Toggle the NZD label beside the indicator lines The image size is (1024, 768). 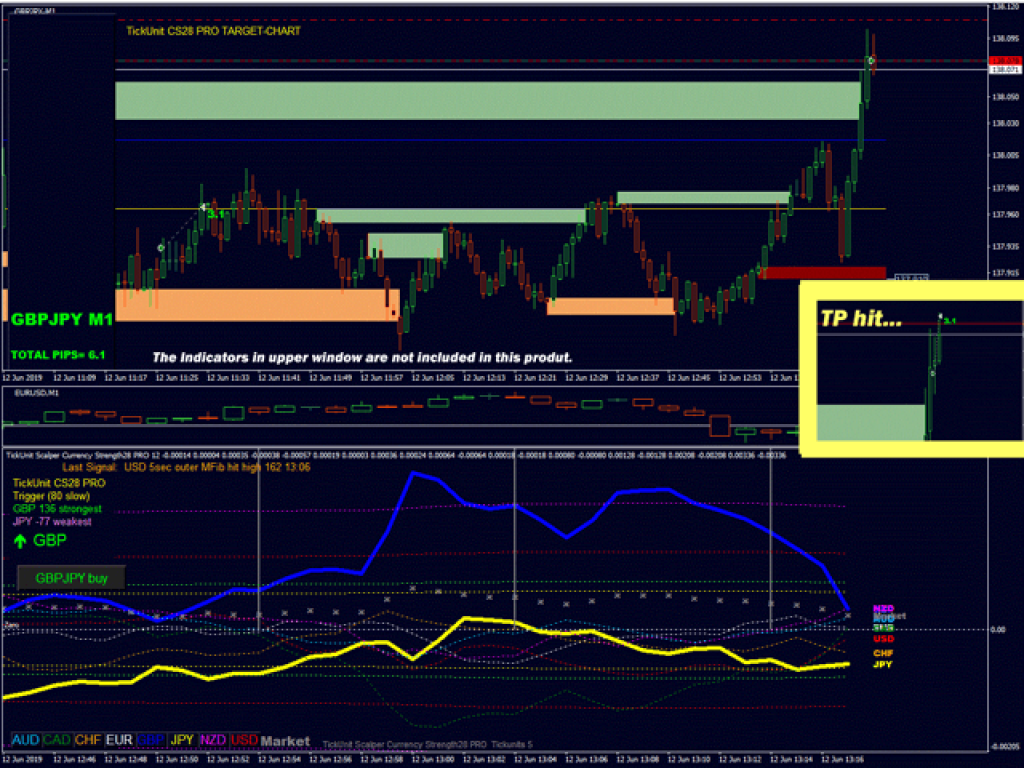[x=883, y=608]
